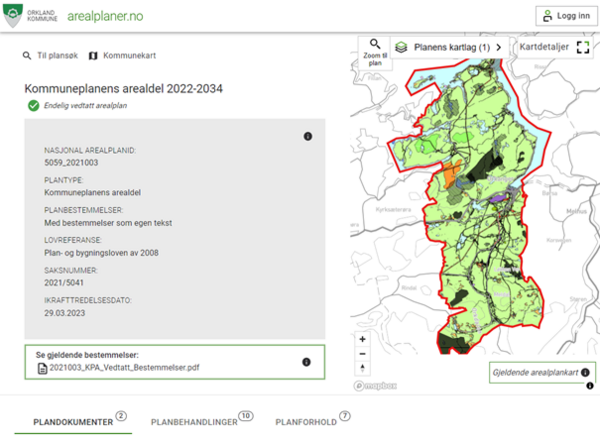Screen dimensions: 600x445
Task: Click the Zoom til plan magnifier icon
Action: click(374, 45)
